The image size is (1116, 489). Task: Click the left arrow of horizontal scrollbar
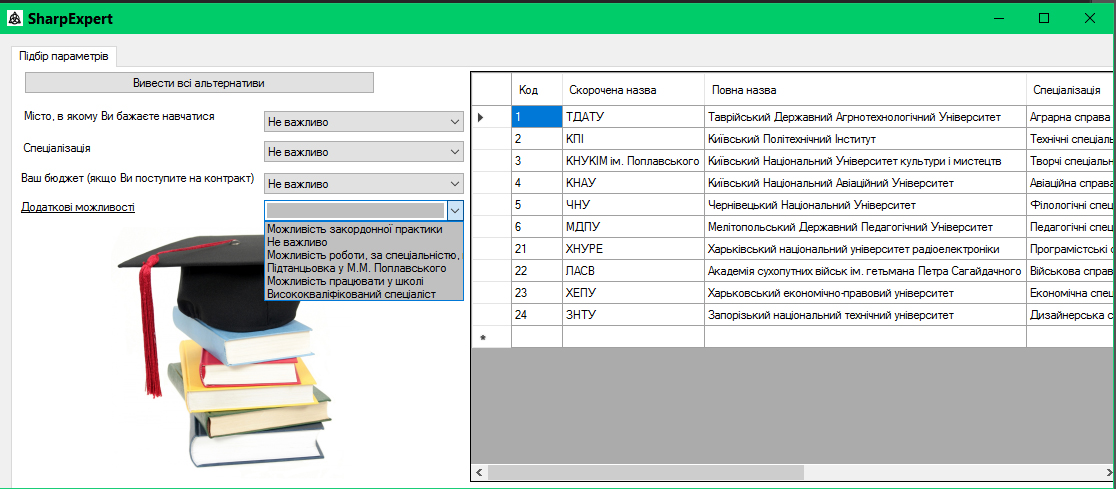[479, 472]
